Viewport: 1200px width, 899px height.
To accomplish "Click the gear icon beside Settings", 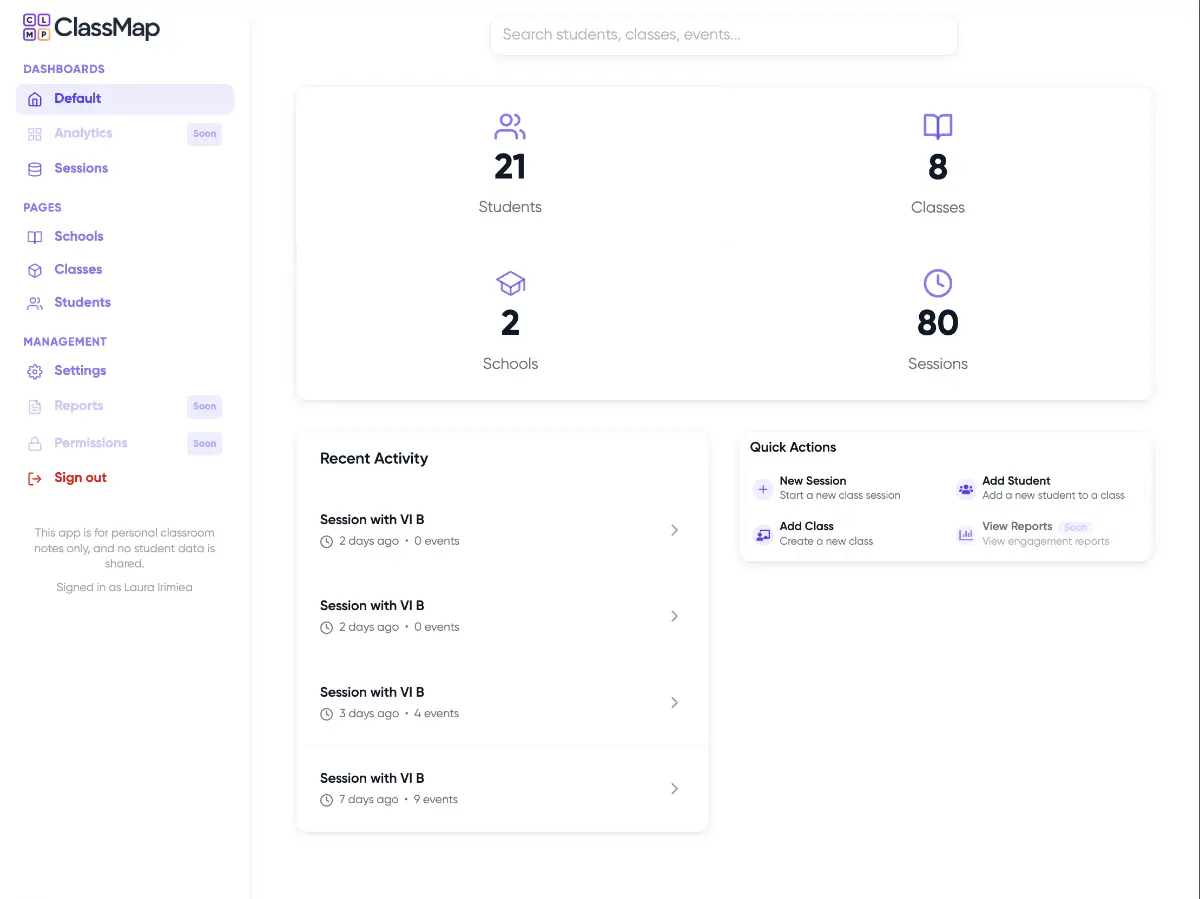I will pos(35,371).
